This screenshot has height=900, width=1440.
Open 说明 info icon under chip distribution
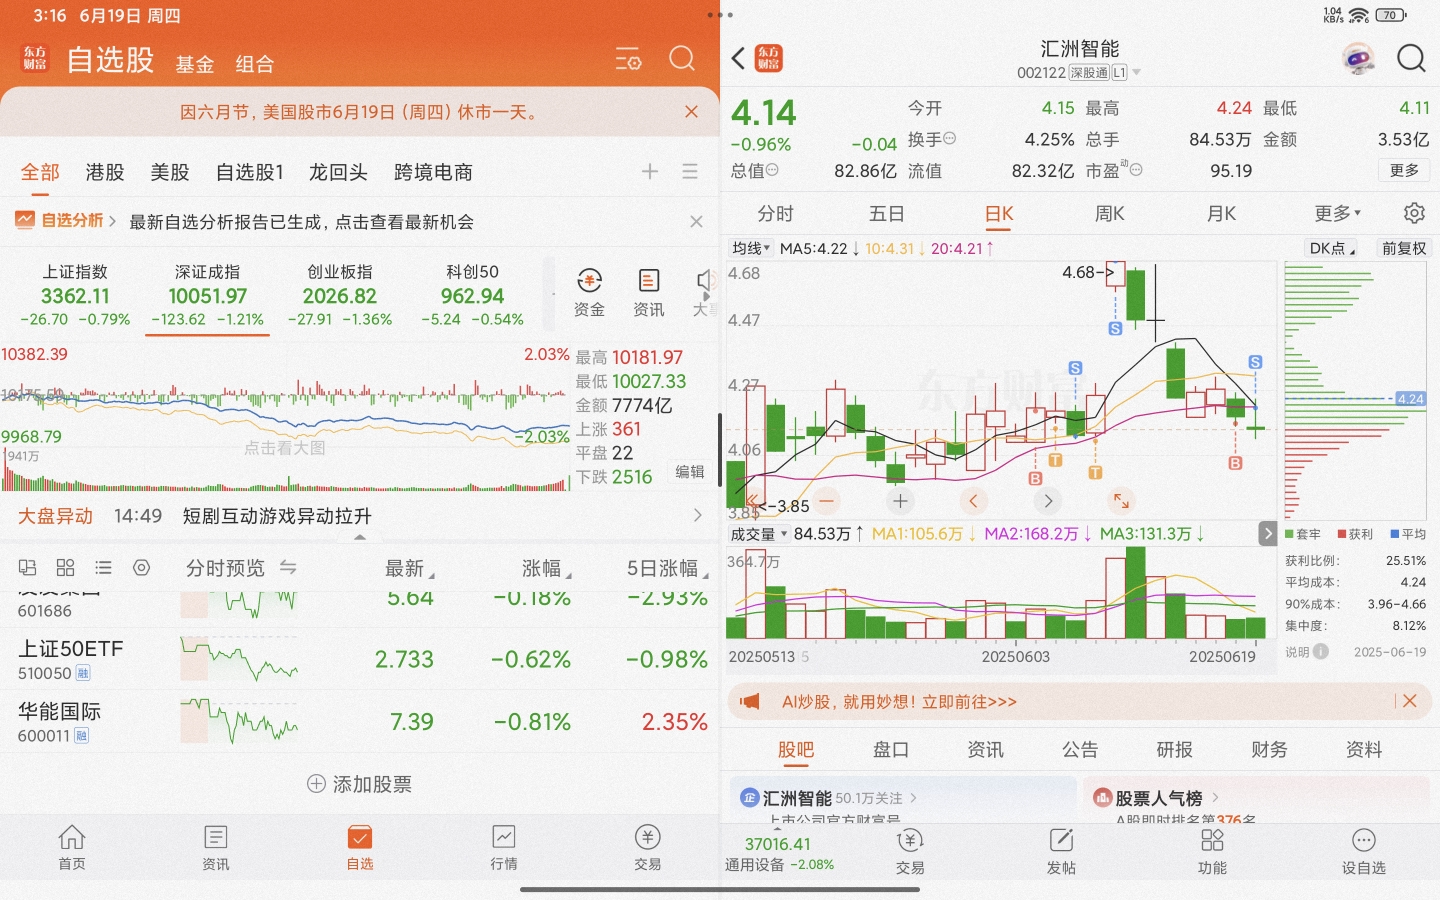[x=1321, y=651]
